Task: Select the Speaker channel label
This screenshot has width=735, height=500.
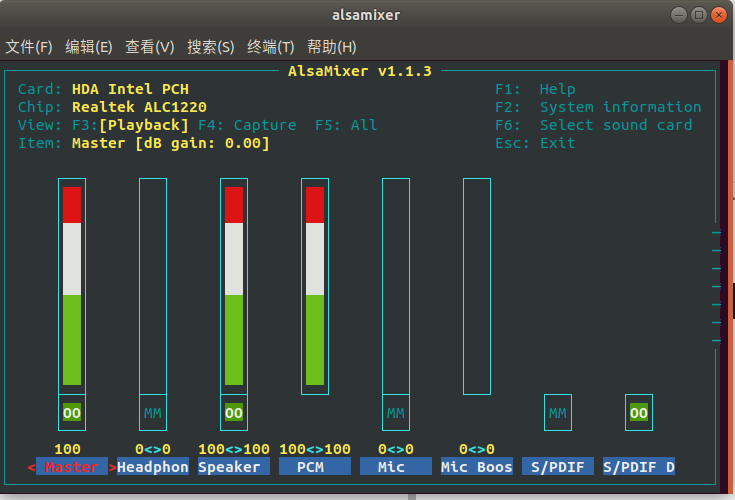Action: (234, 467)
